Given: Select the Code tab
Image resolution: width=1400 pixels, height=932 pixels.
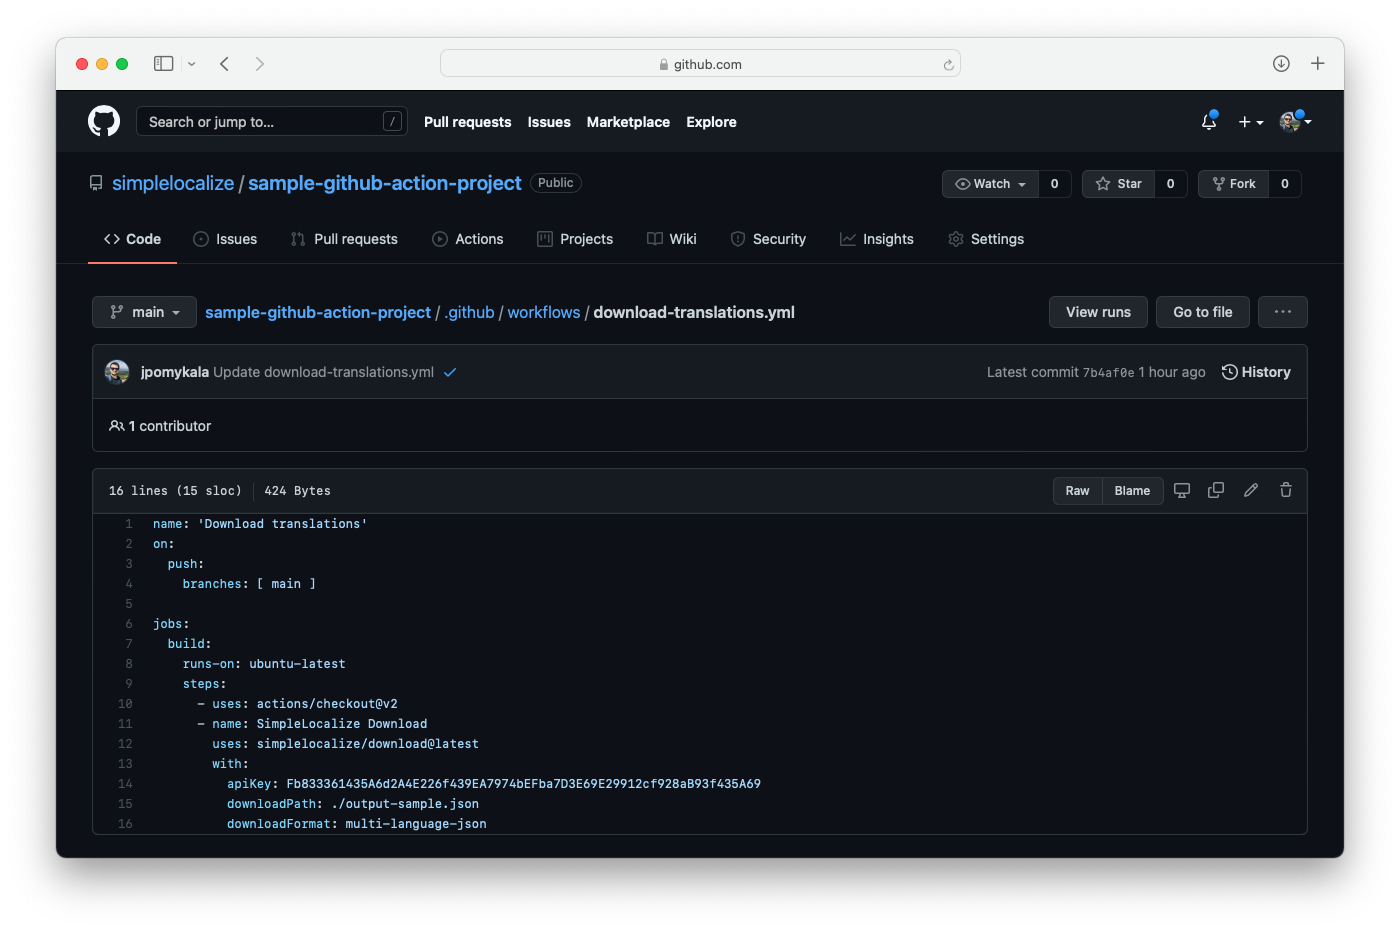Looking at the screenshot, I should [132, 239].
